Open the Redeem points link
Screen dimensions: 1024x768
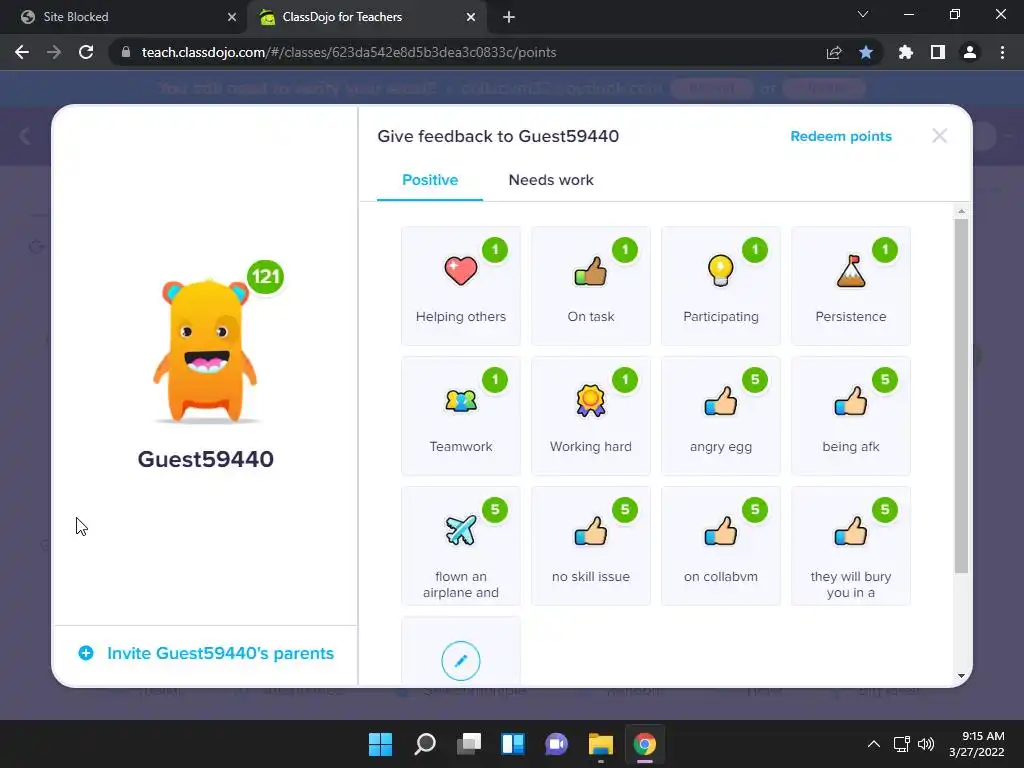click(840, 136)
